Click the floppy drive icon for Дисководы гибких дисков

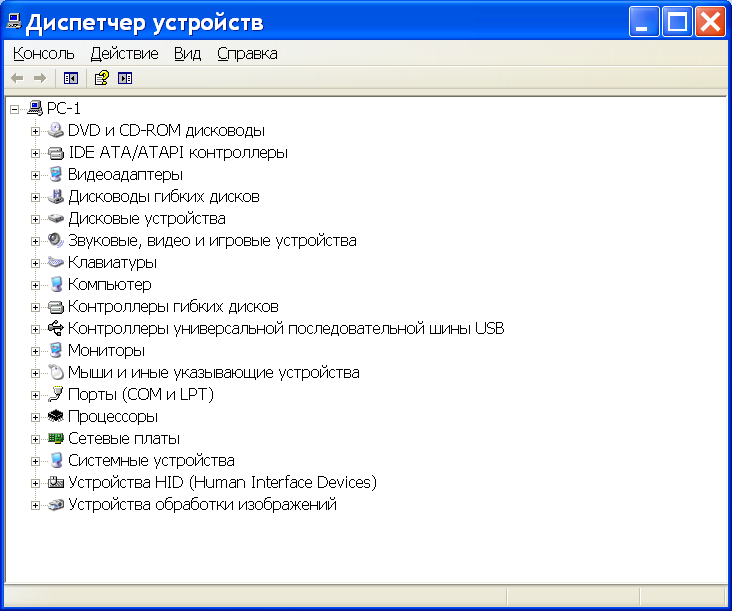coord(56,197)
